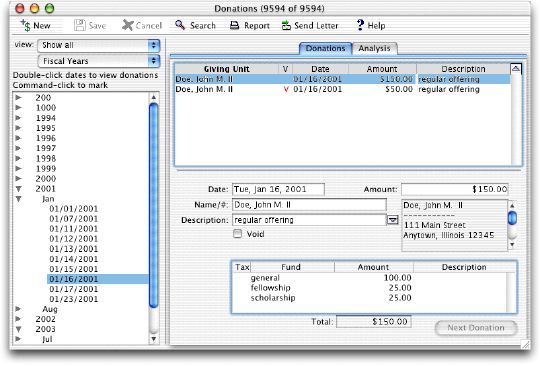Open the Fiscal Years dropdown
The image size is (540, 366).
[99, 61]
